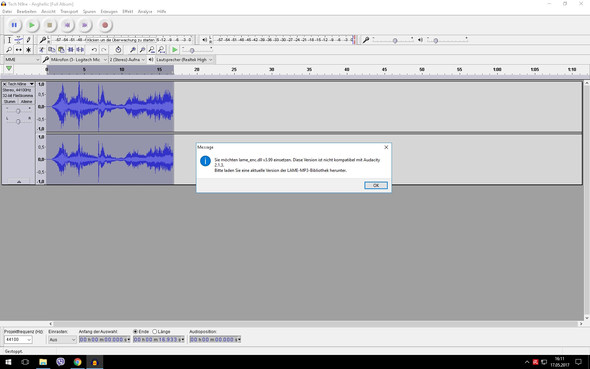Click the Silence audio icon

point(80,50)
